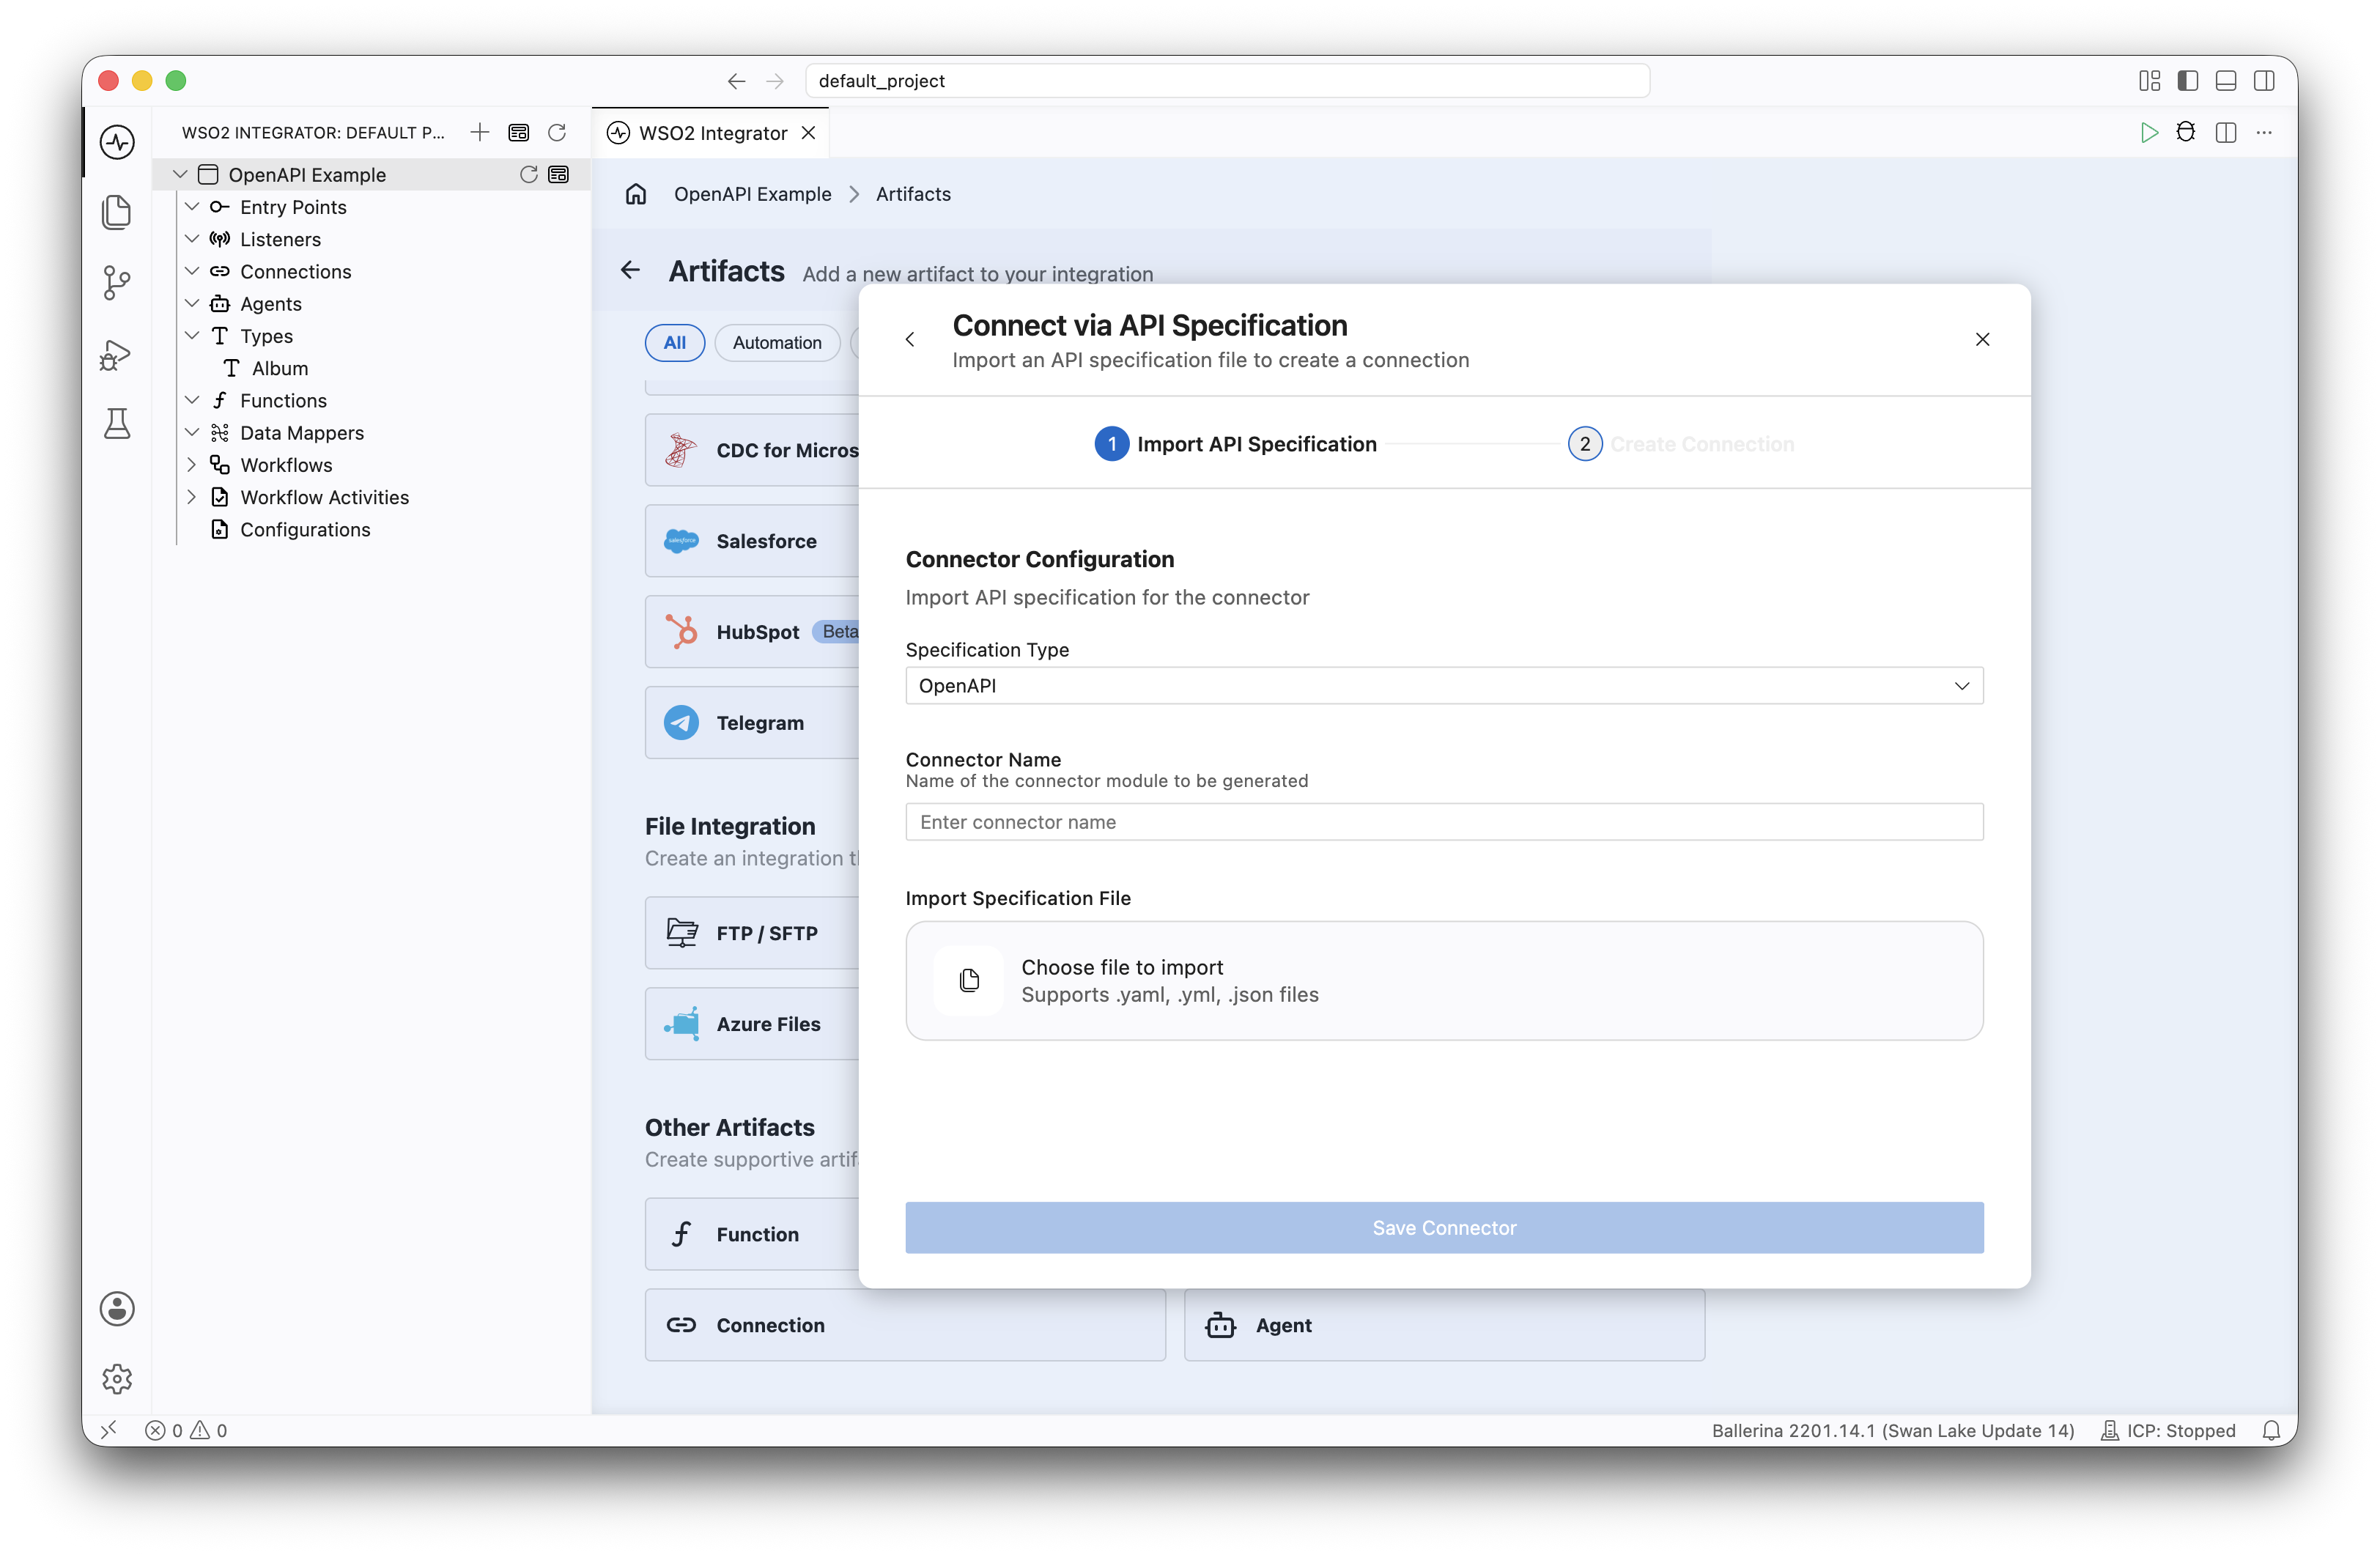Open the Testing flask icon

[x=117, y=424]
